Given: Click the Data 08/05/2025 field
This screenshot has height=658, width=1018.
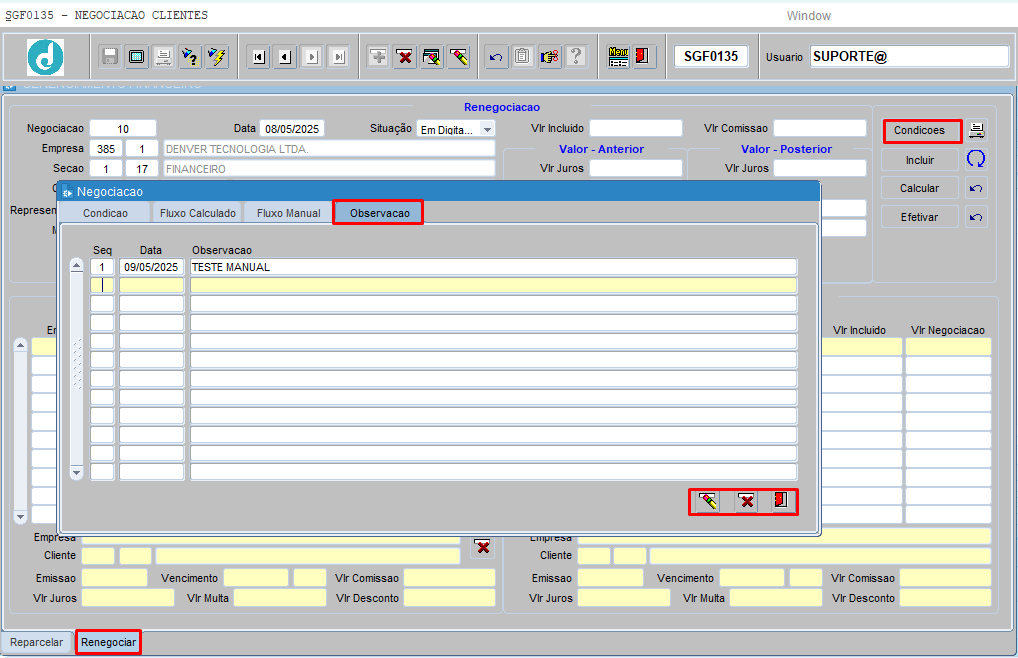Looking at the screenshot, I should (x=292, y=128).
